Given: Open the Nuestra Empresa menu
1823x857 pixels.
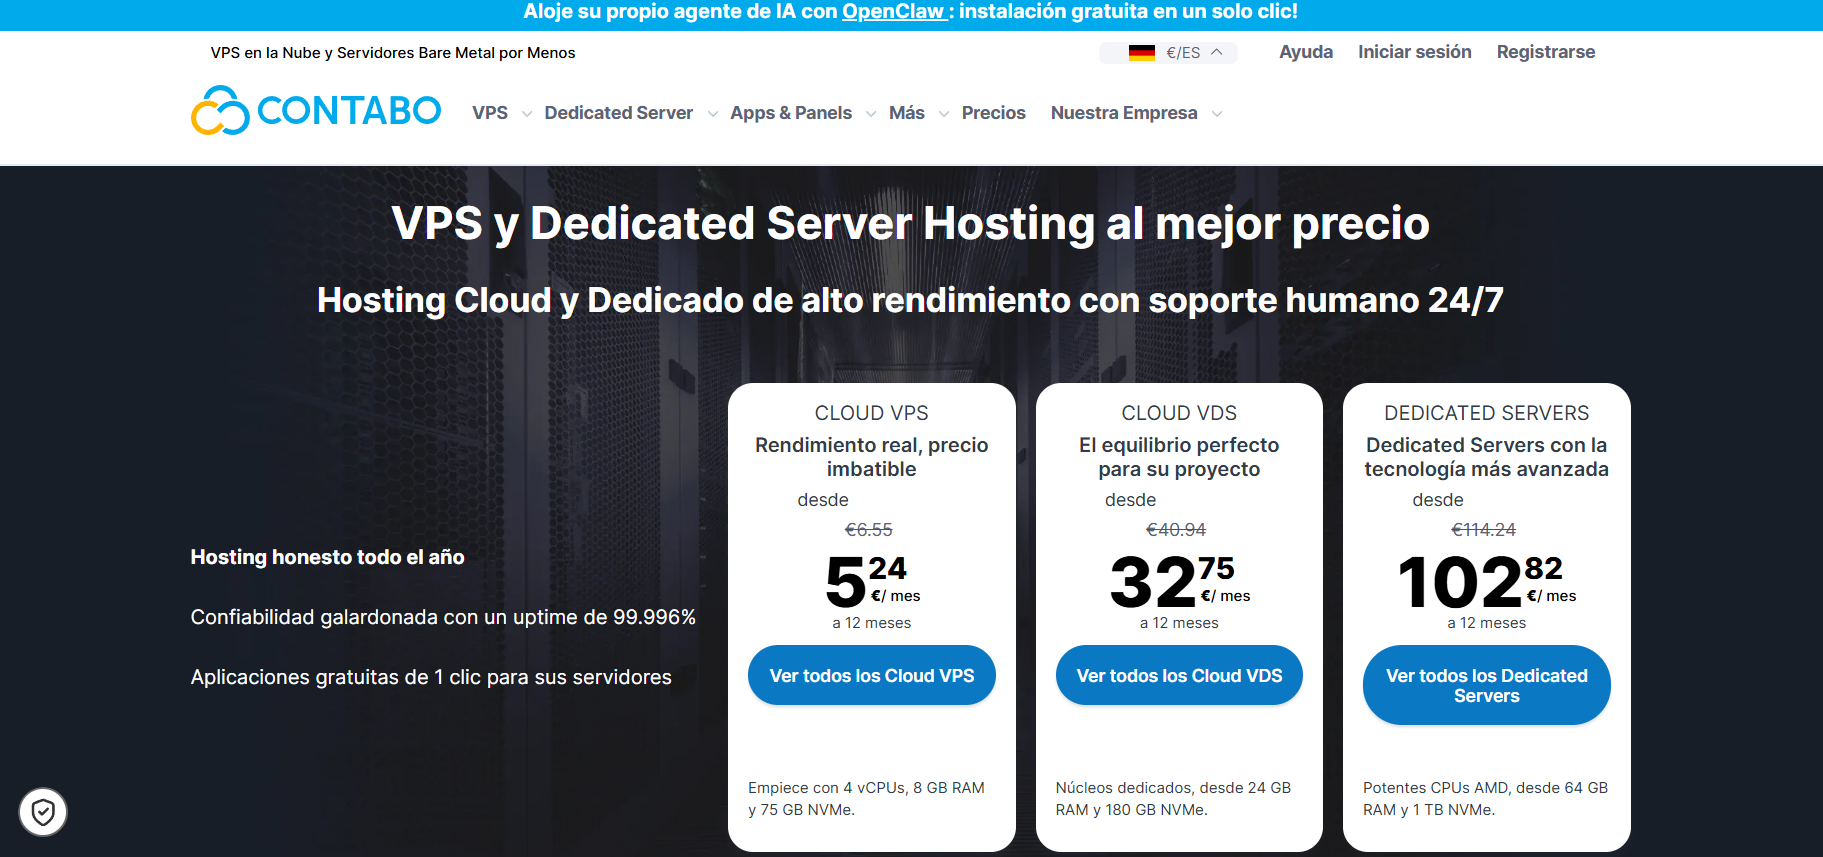Looking at the screenshot, I should tap(1124, 113).
